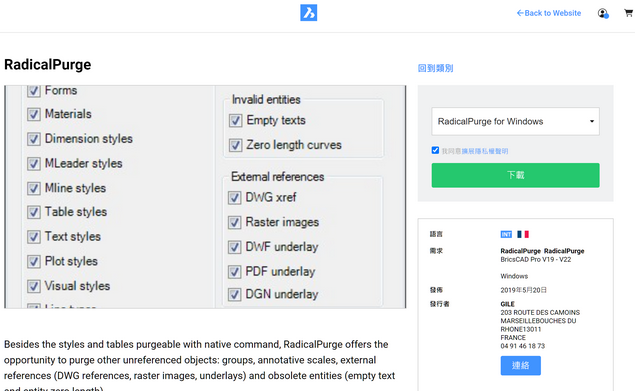Toggle the privacy agreement checkbox
Screen dimensions: 635x391
click(435, 150)
